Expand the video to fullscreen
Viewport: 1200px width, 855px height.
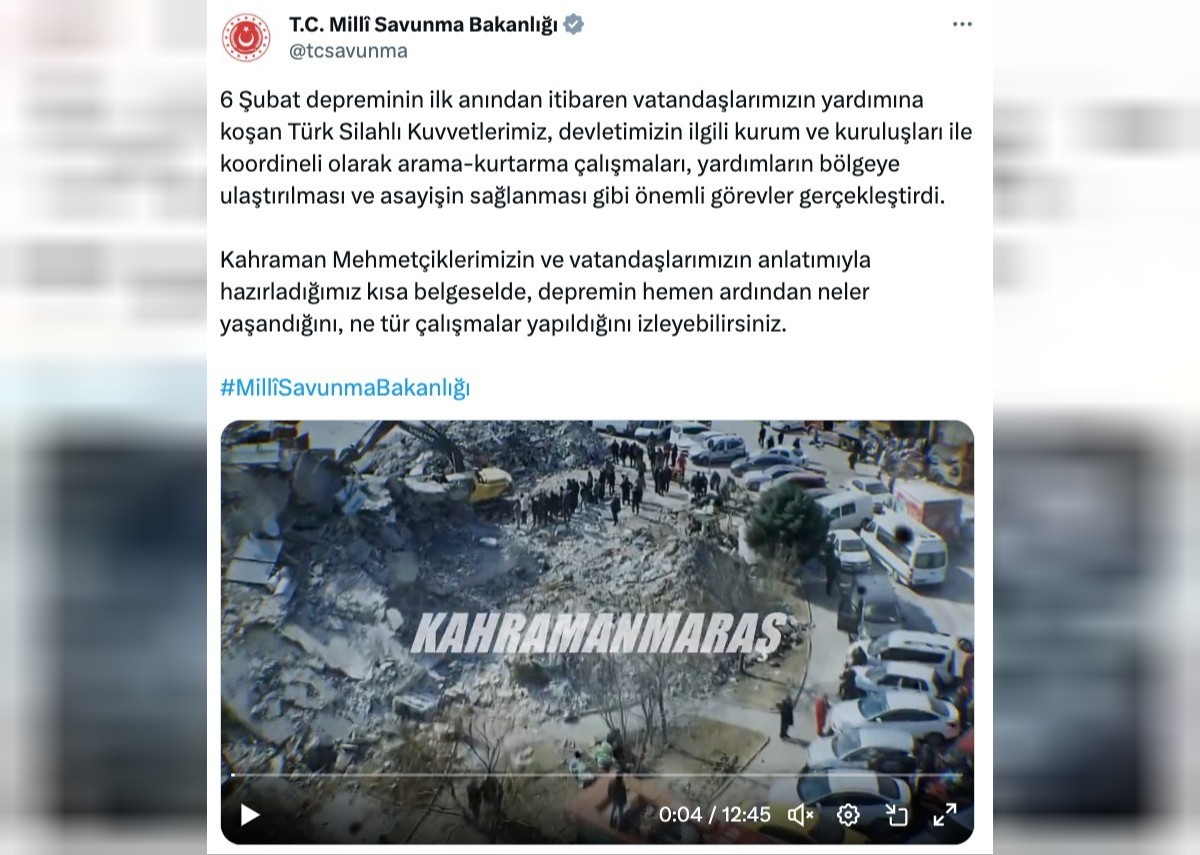(x=945, y=815)
